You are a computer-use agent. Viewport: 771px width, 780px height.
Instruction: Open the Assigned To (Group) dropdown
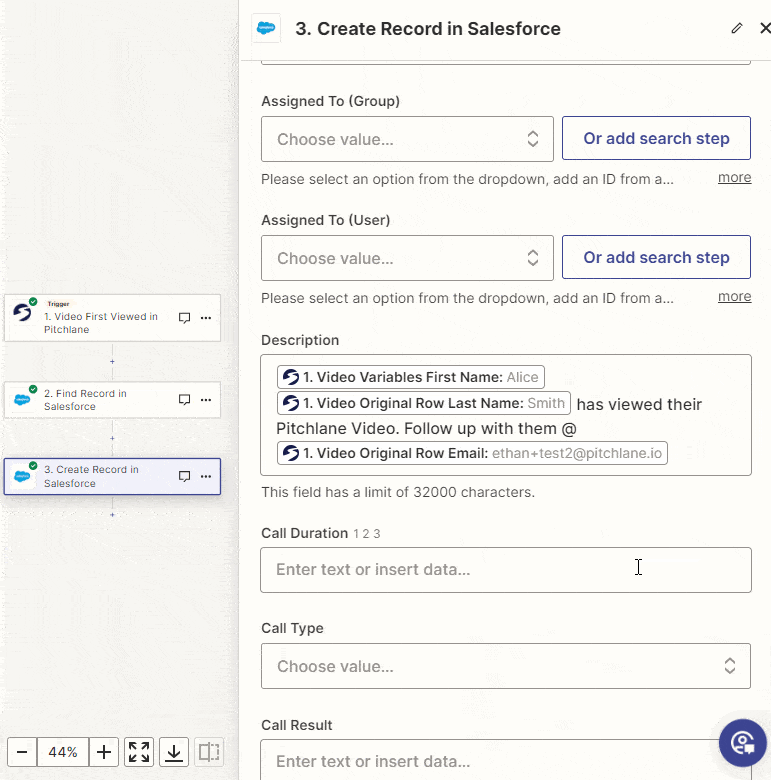point(407,139)
